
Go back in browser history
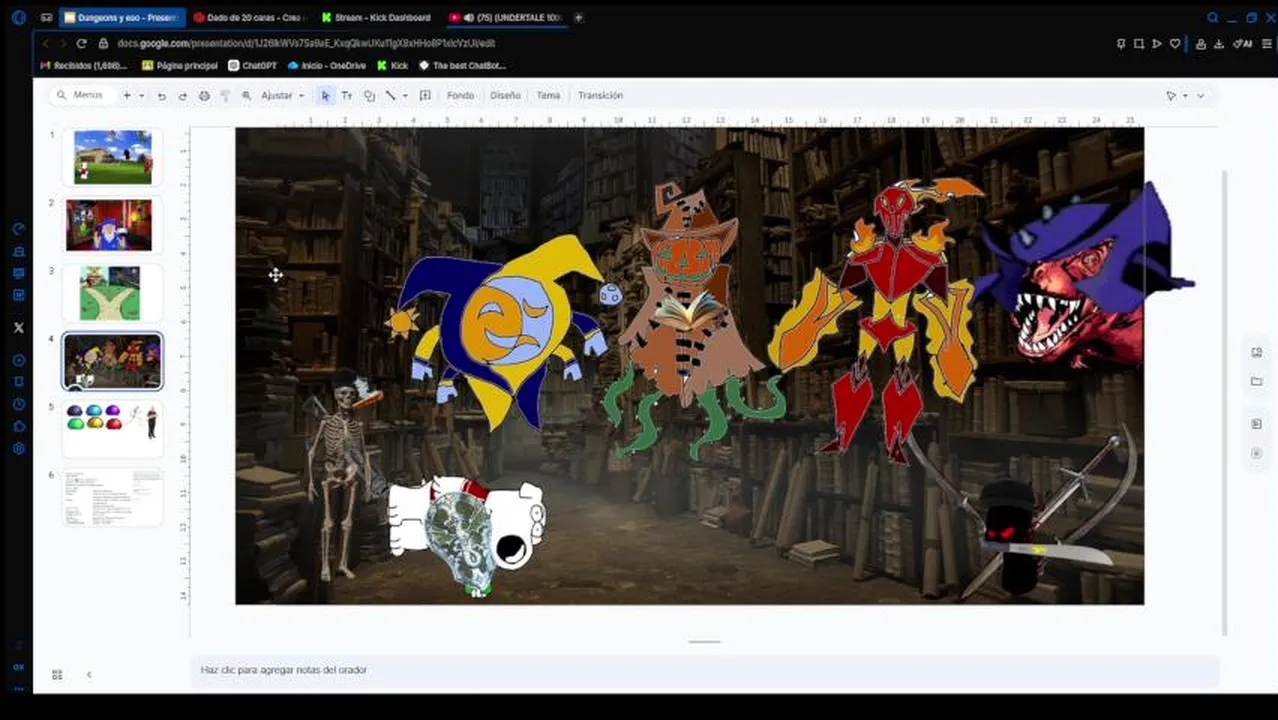pyautogui.click(x=45, y=44)
